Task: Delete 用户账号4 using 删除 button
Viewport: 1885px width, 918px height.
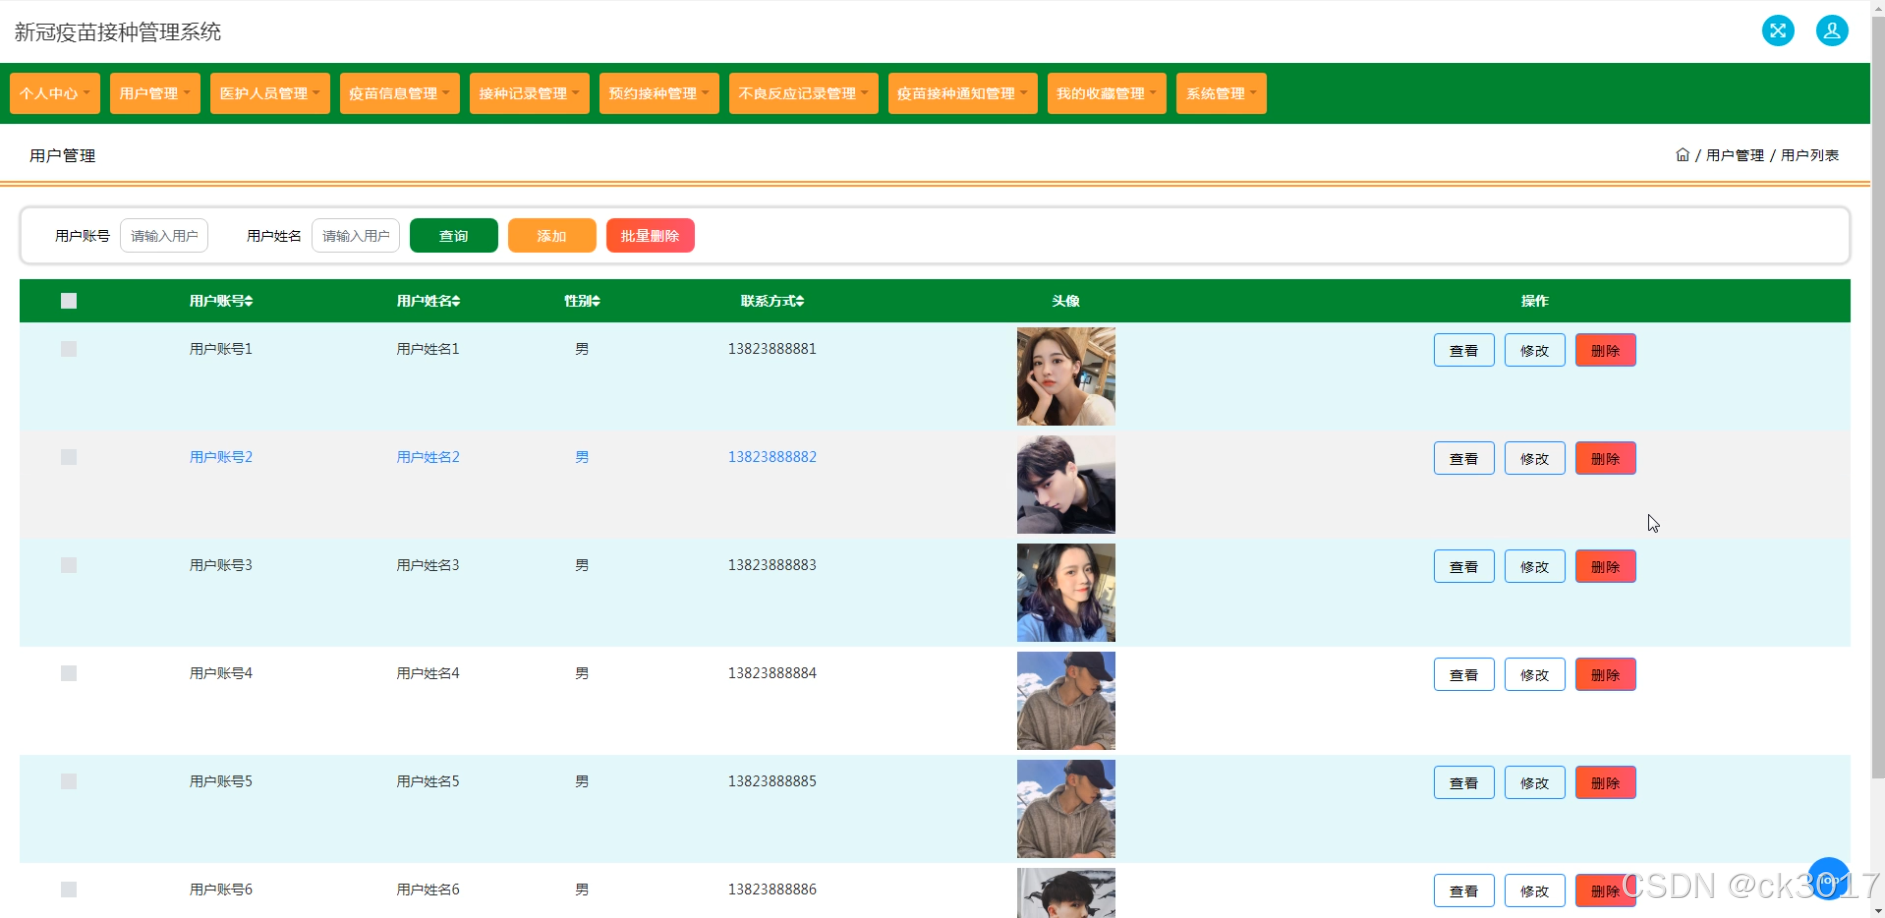Action: pyautogui.click(x=1606, y=674)
